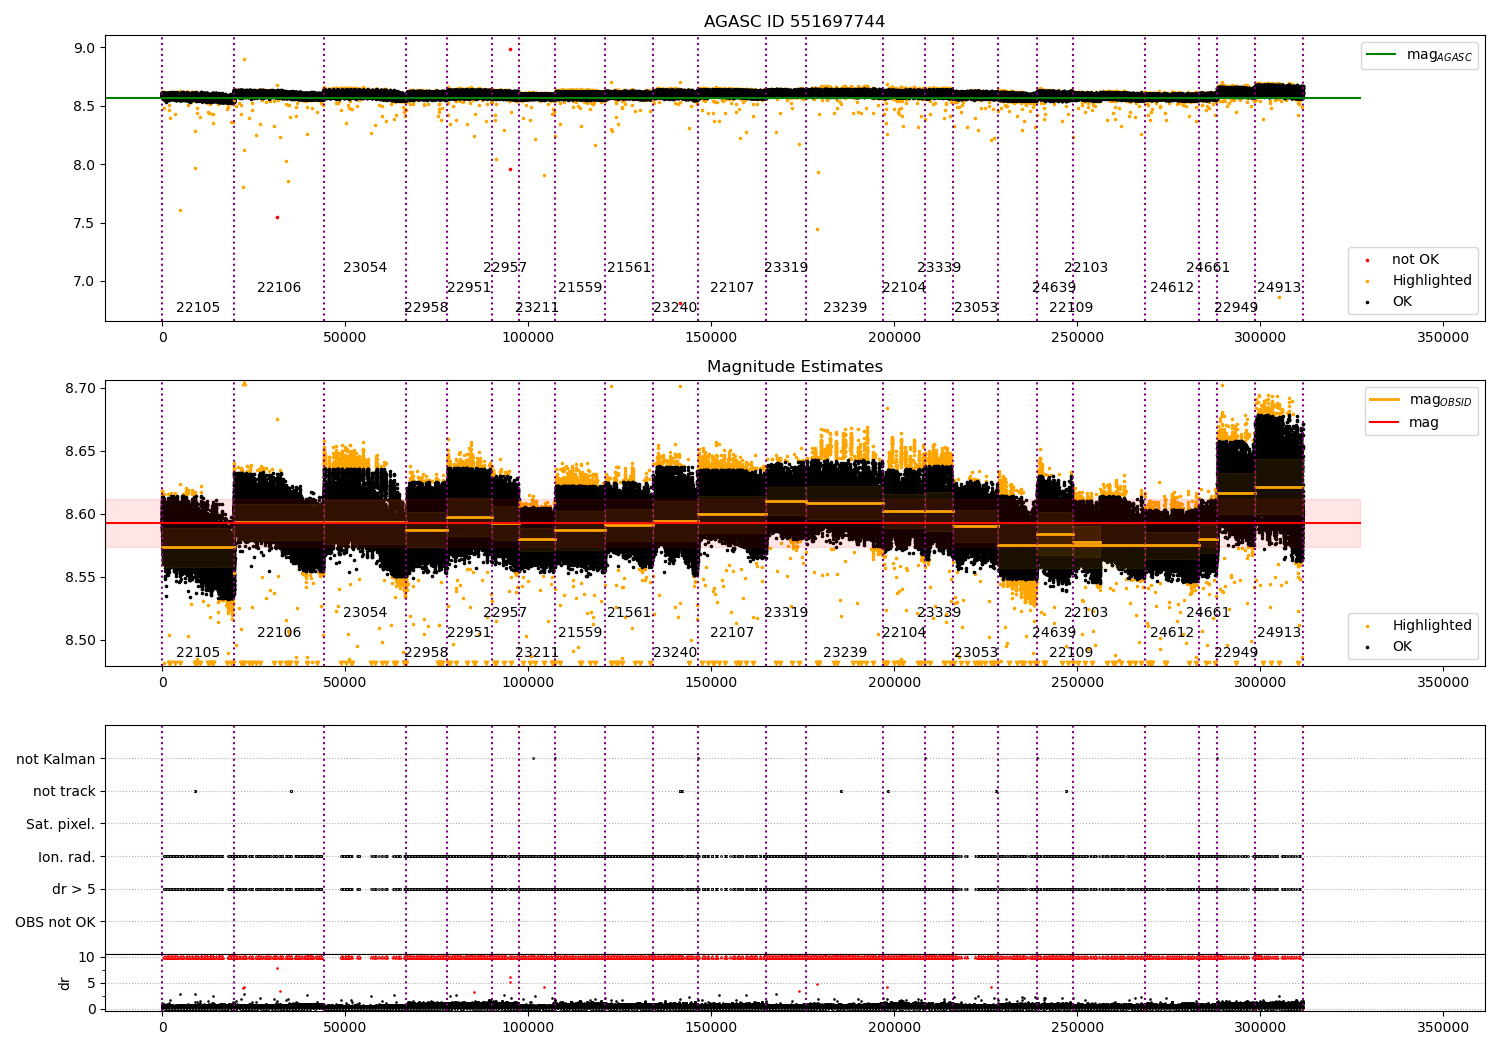Viewport: 1500px width, 1050px height.
Task: Select 'not OK' in top plot legend
Action: [1414, 260]
